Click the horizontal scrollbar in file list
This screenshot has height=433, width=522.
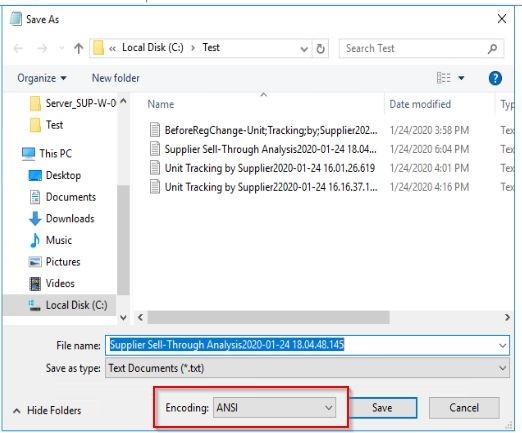pyautogui.click(x=268, y=317)
